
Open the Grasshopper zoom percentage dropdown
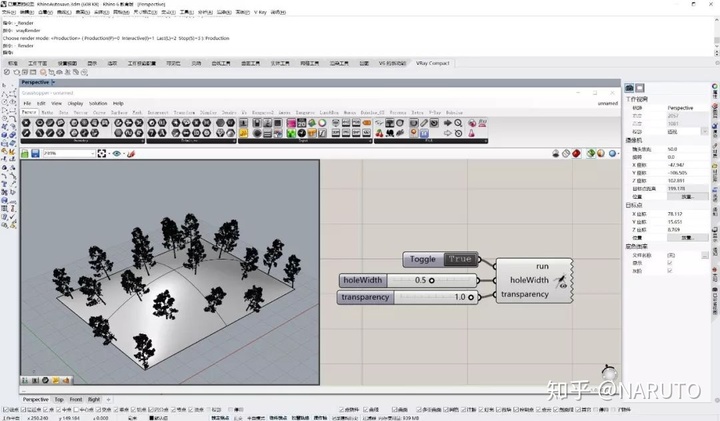pos(92,153)
